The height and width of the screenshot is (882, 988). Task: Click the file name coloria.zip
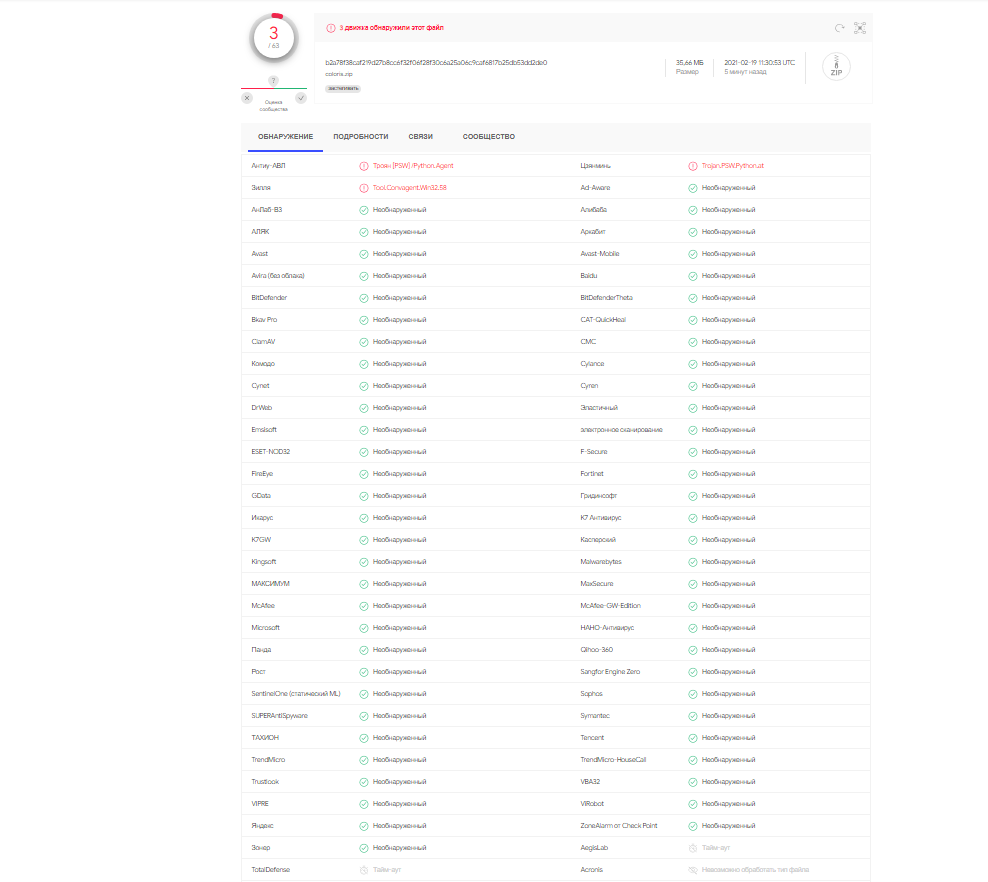(x=339, y=74)
